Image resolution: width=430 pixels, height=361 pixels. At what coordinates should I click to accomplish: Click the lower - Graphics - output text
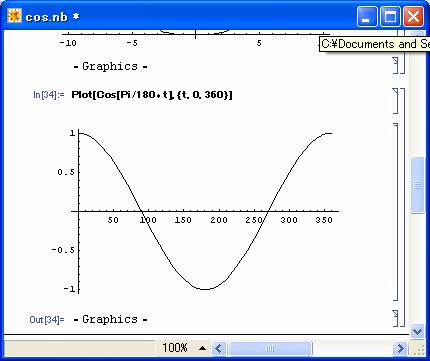110,319
